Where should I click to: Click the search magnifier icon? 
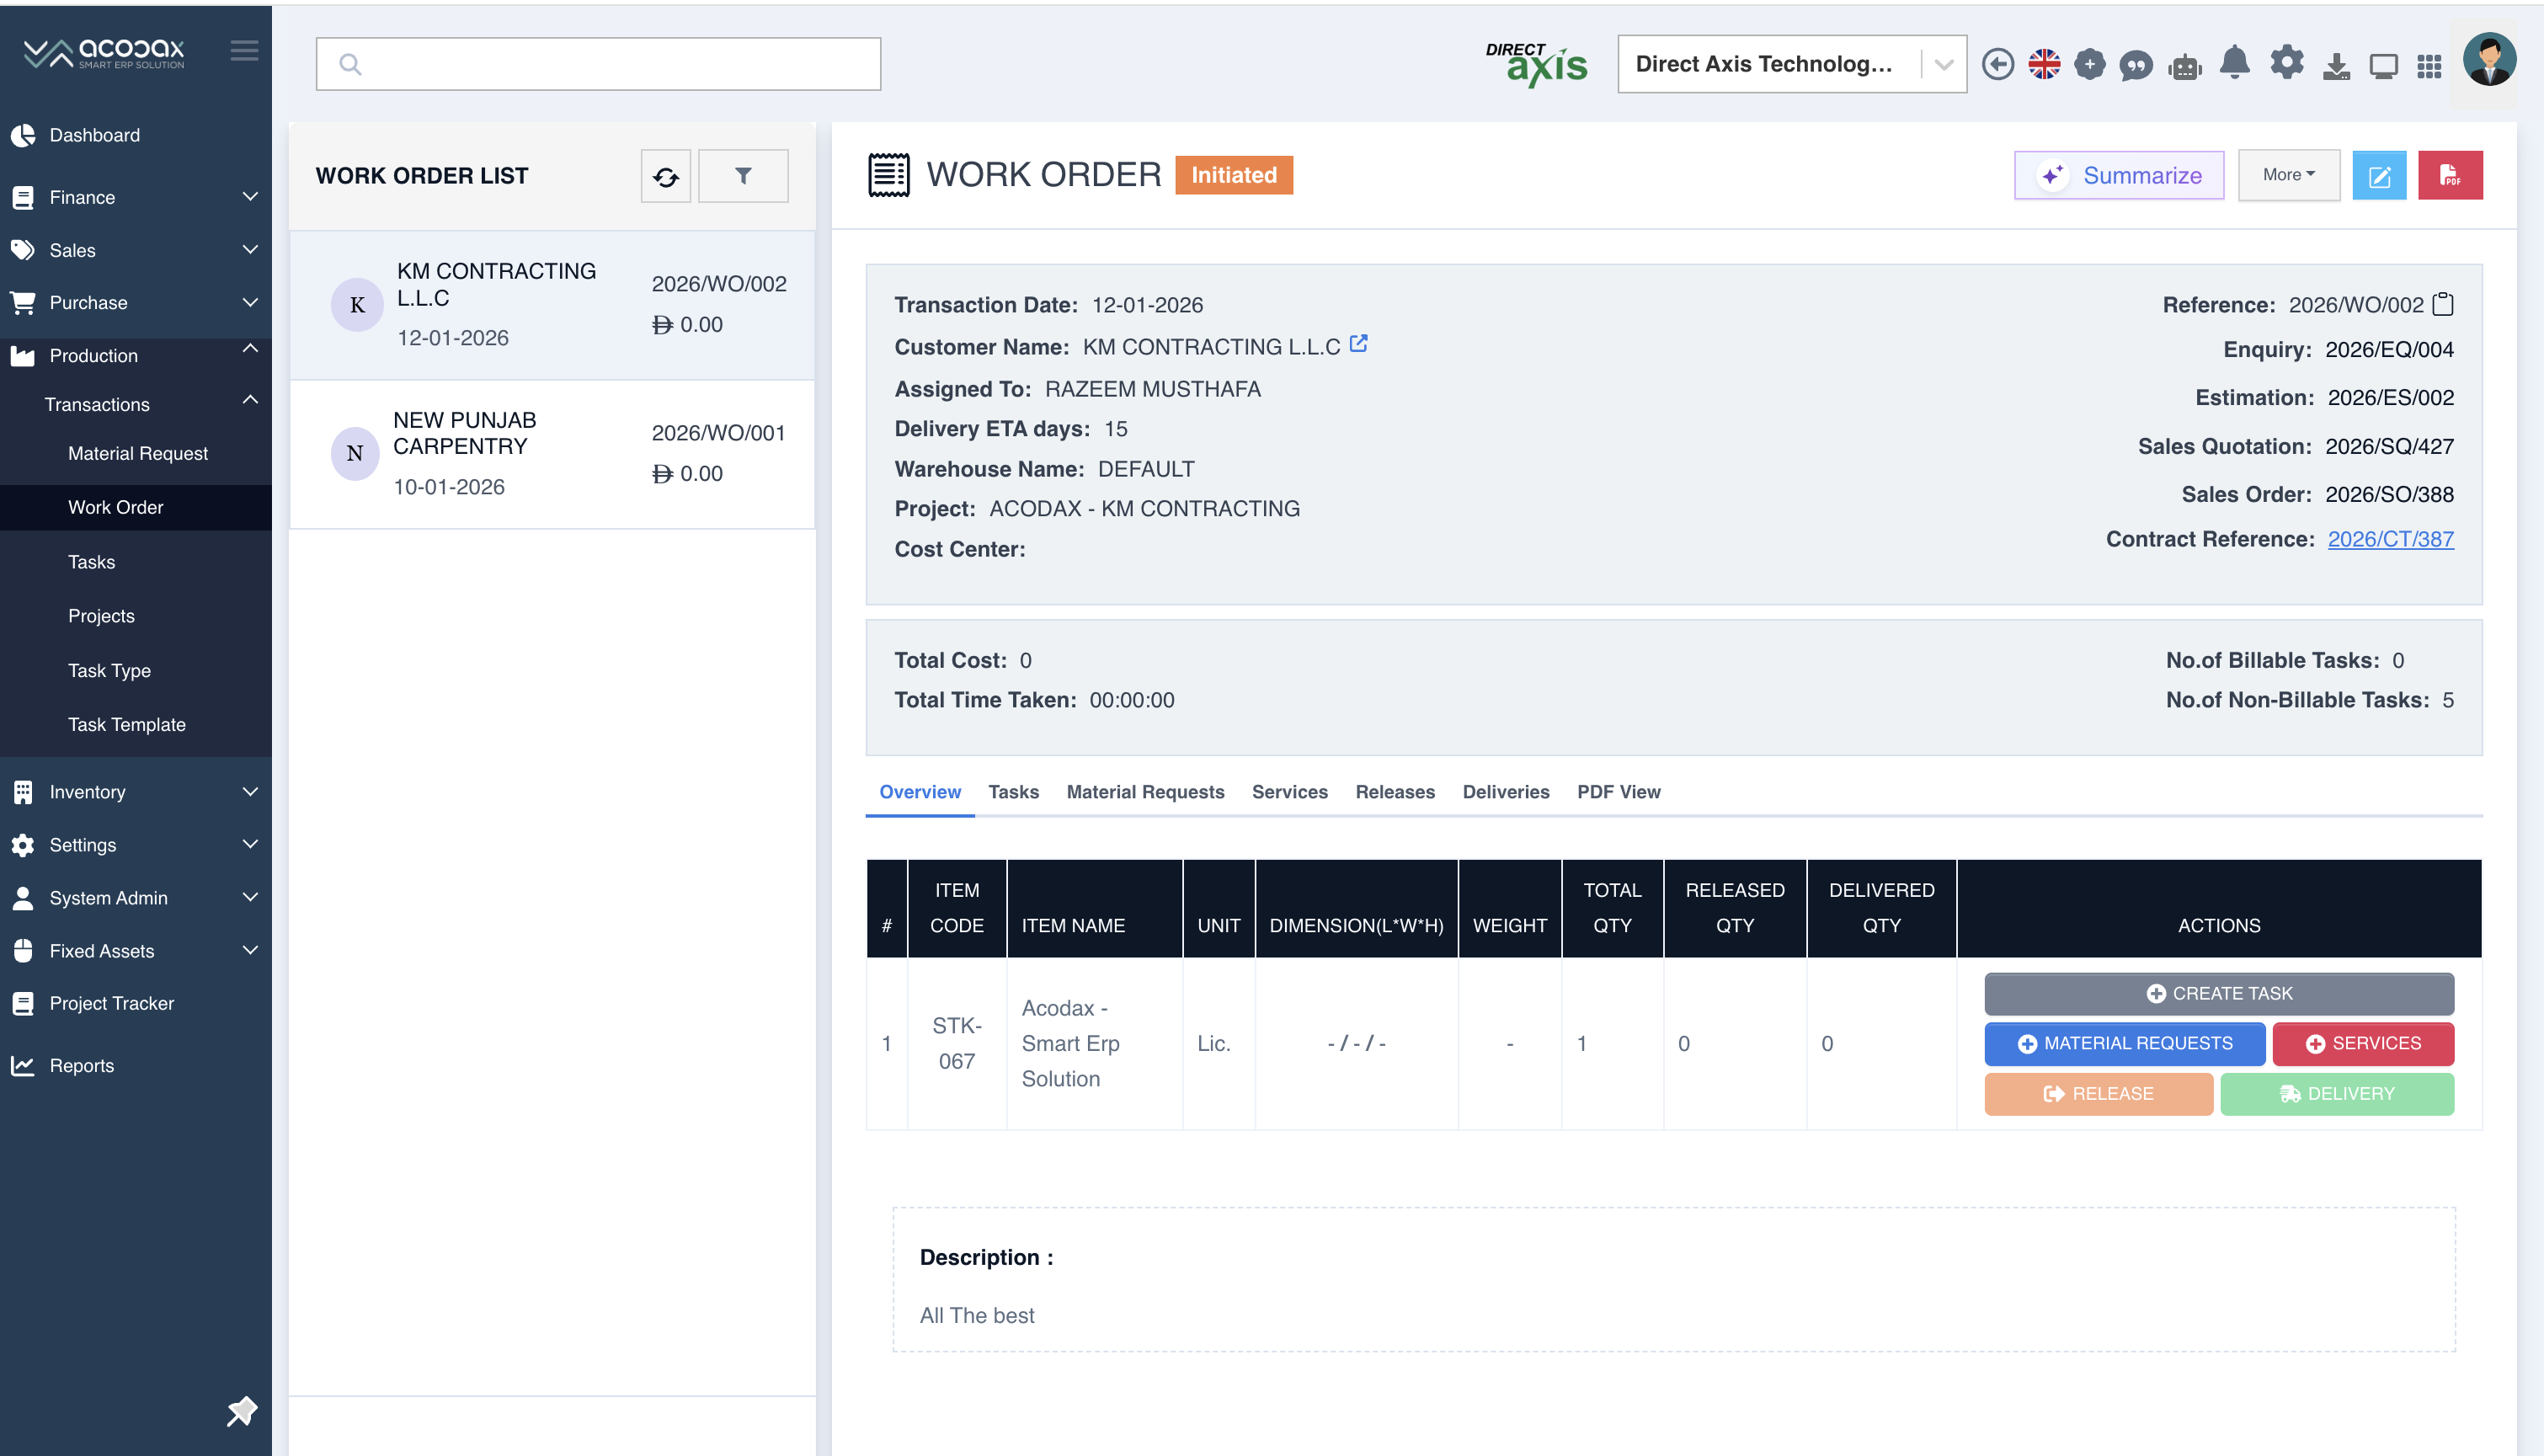coord(350,65)
